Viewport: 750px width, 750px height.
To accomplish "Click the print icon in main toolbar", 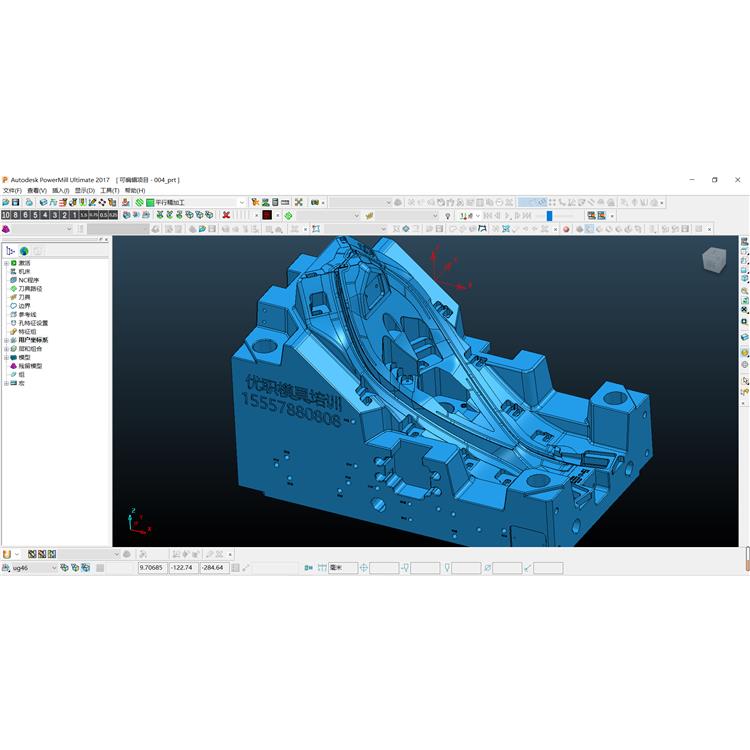I will [x=29, y=202].
